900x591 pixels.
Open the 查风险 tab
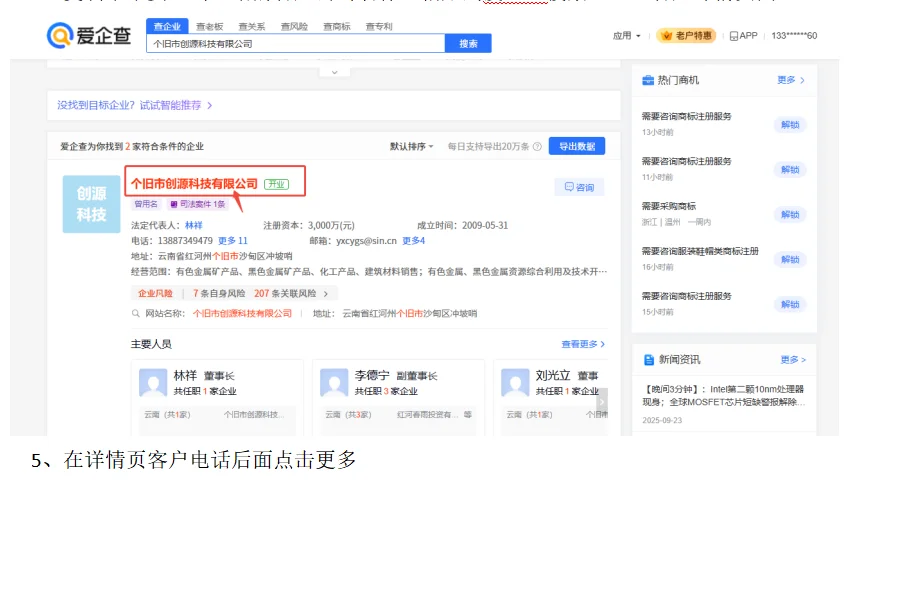point(294,26)
